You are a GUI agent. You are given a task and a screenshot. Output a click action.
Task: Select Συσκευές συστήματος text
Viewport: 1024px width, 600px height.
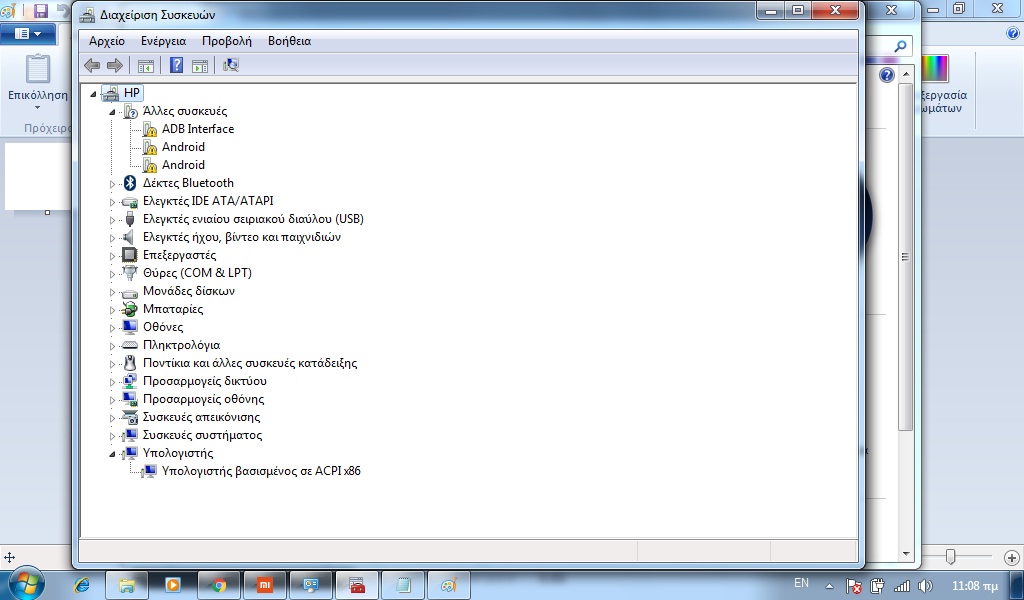pos(202,435)
